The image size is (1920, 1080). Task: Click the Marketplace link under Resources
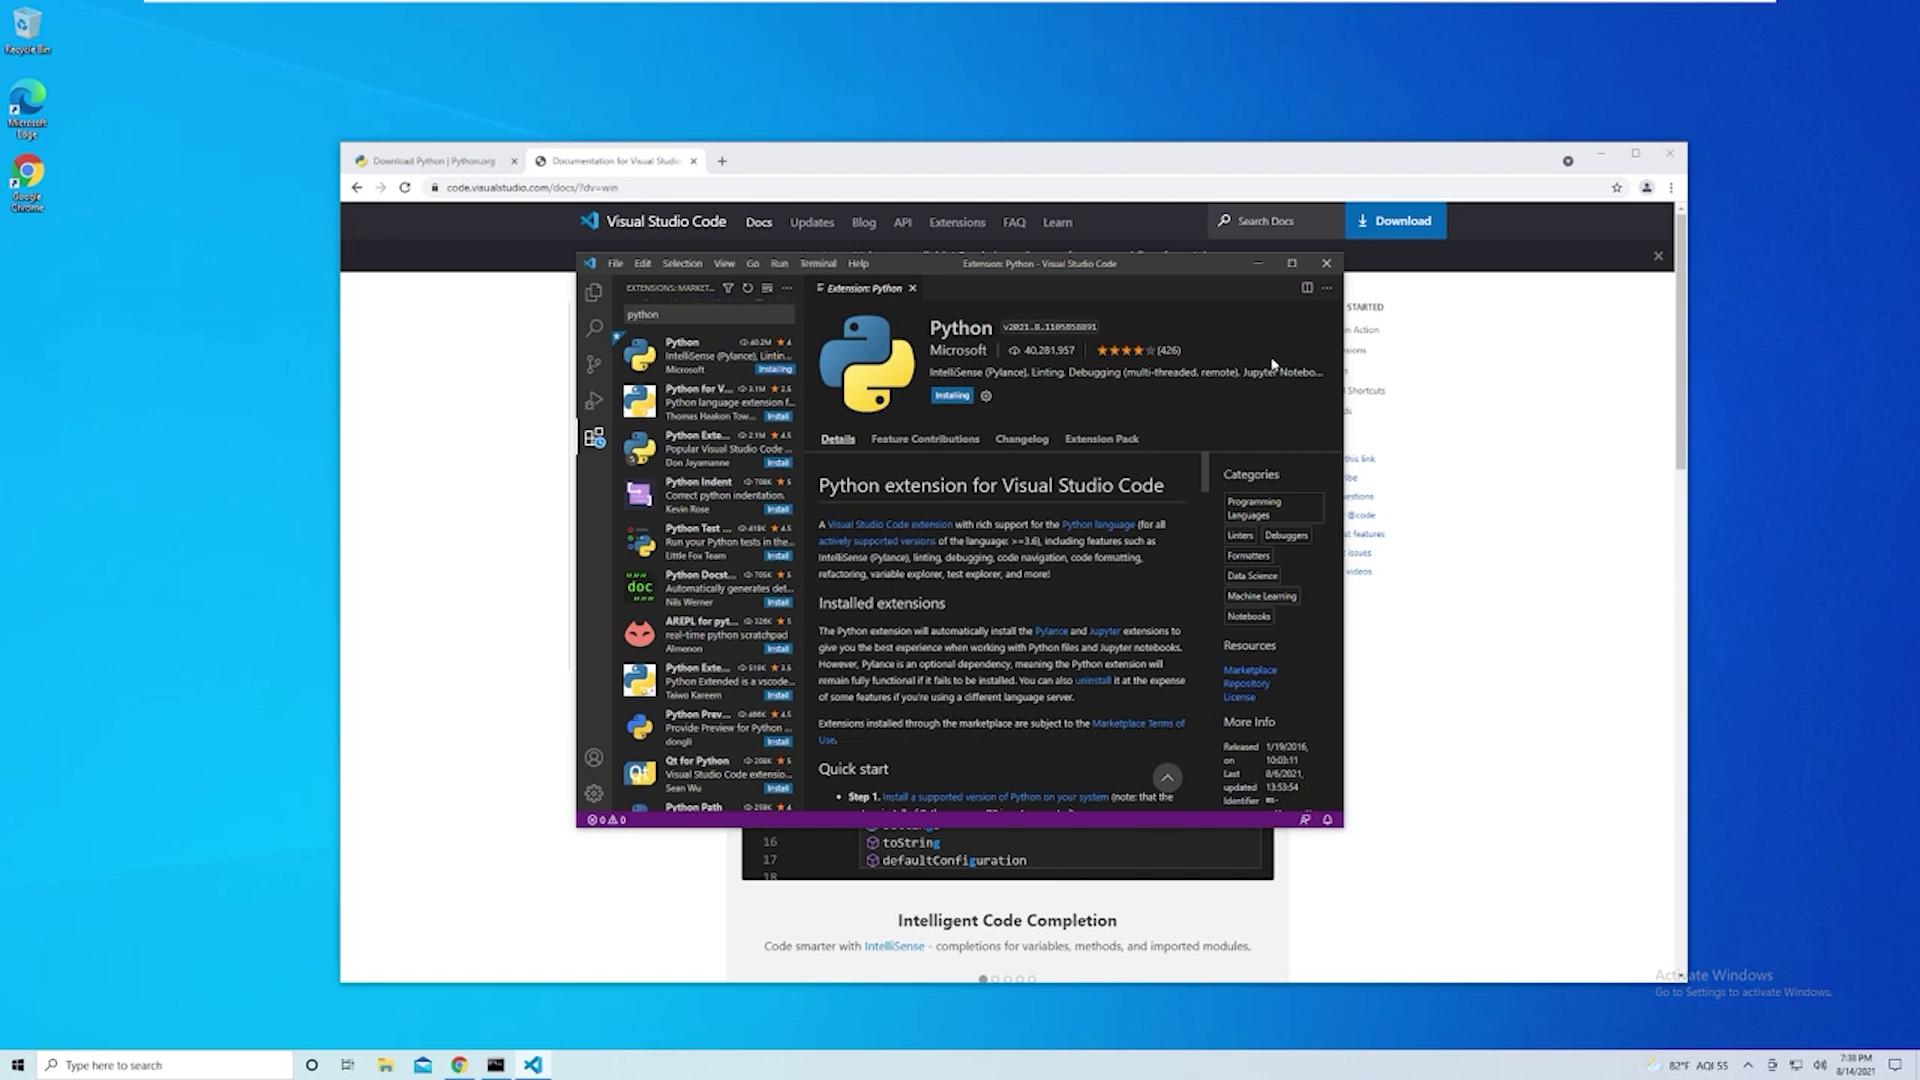(x=1249, y=670)
